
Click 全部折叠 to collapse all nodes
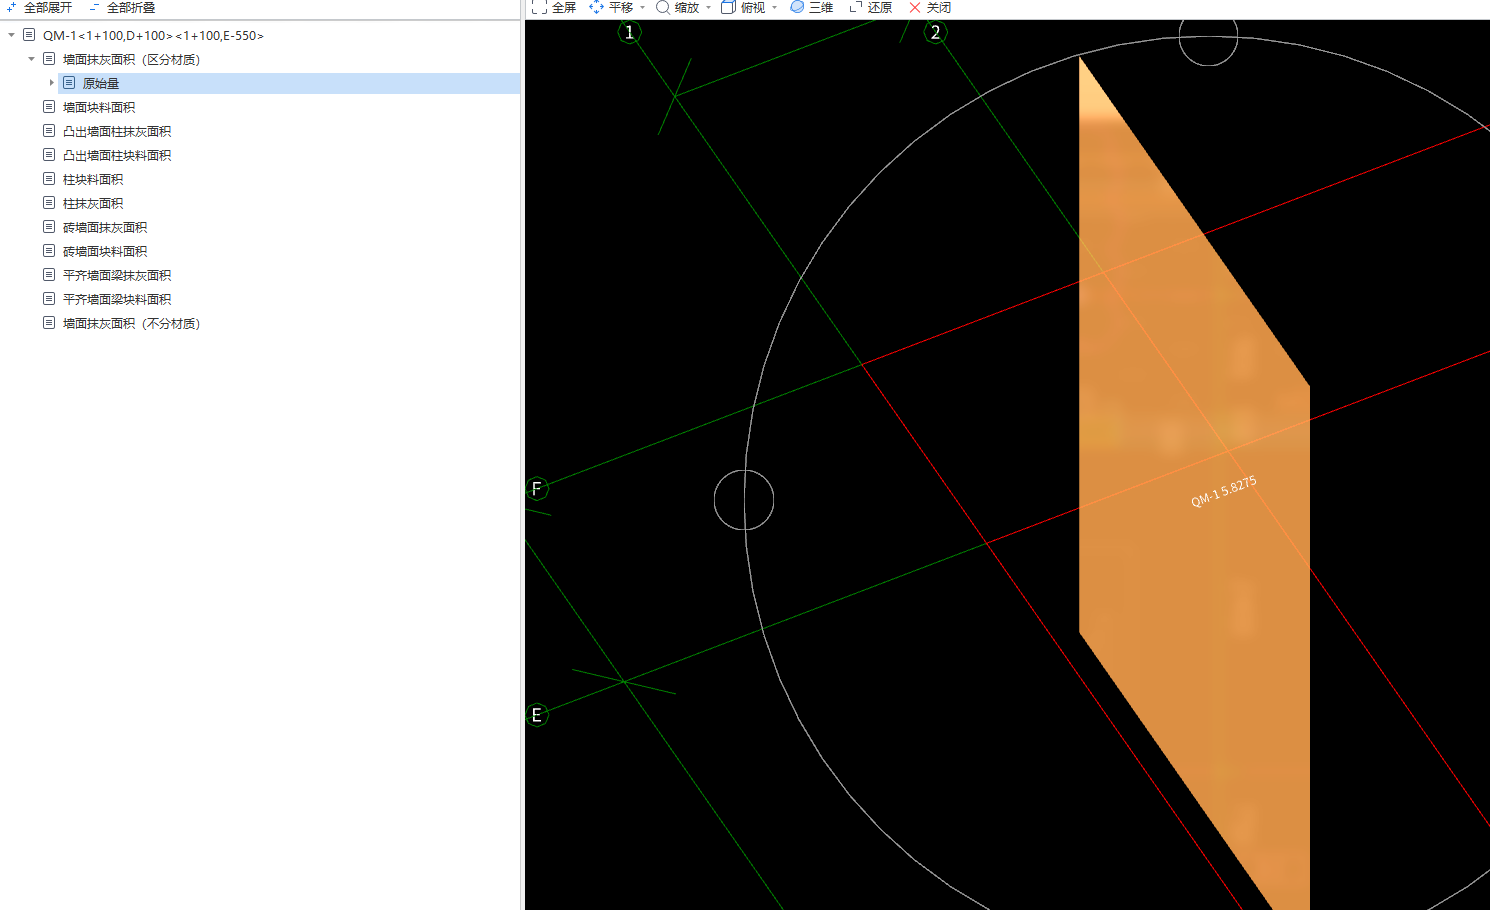pos(121,8)
